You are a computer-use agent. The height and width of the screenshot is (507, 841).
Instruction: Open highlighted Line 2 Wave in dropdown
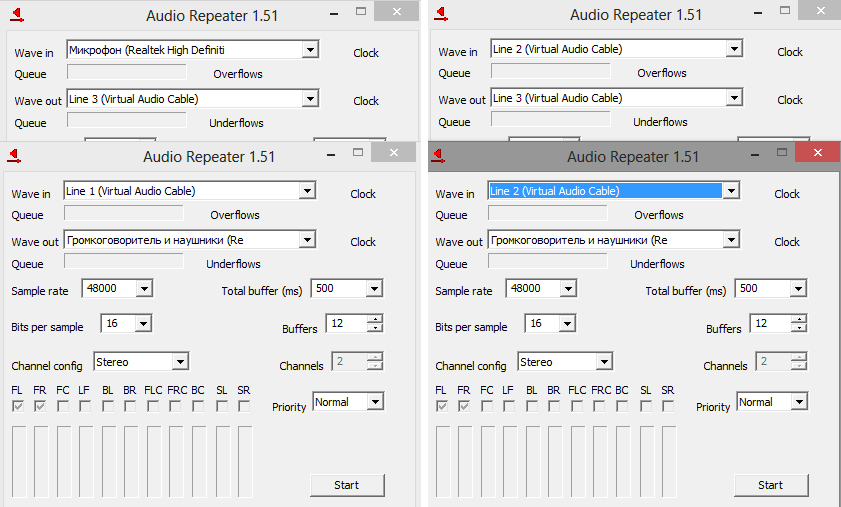point(731,191)
